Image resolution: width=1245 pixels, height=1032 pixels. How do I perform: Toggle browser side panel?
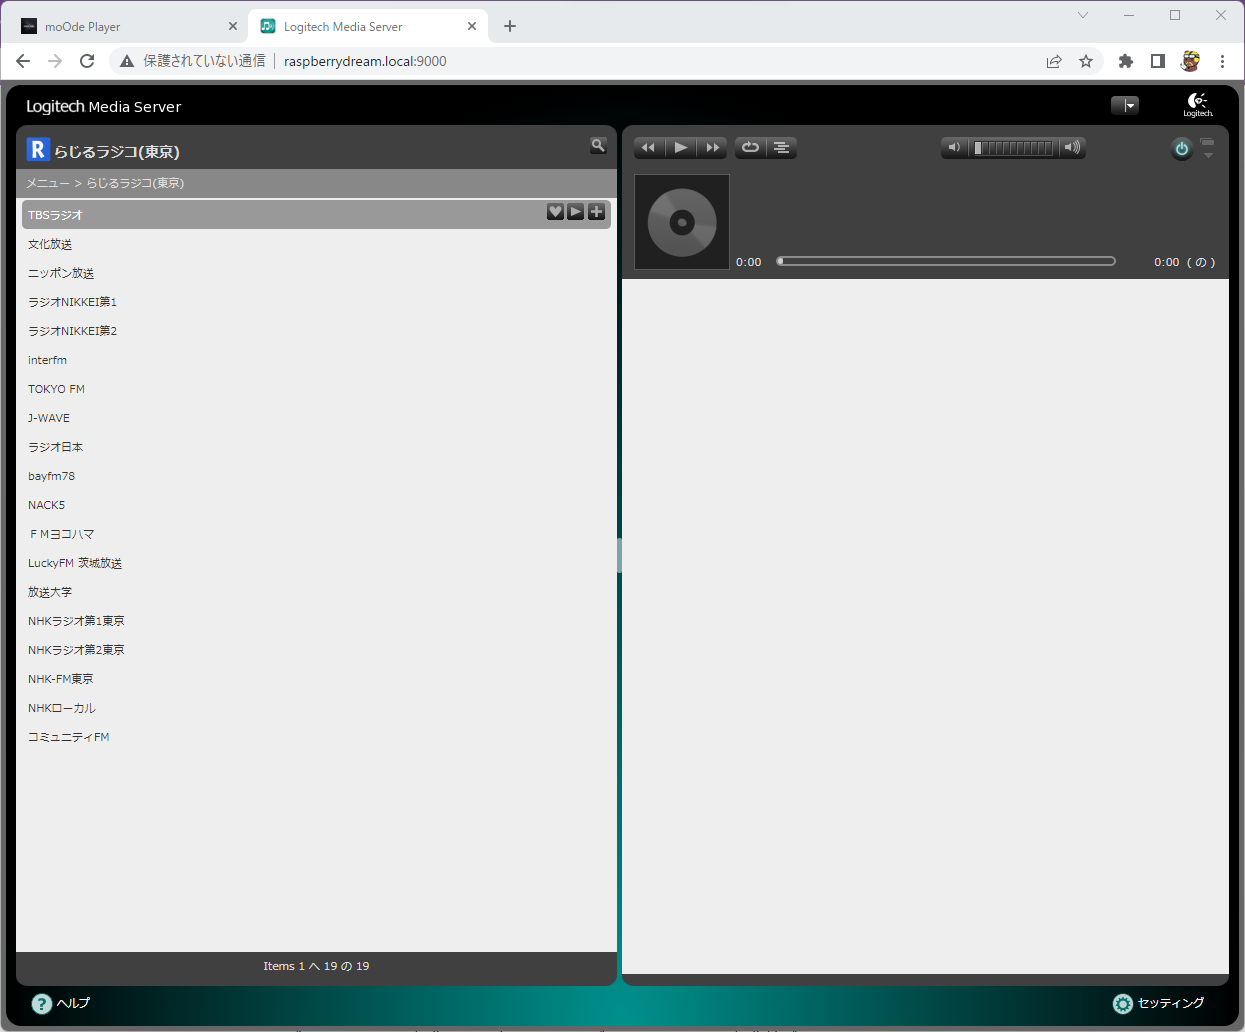(x=1158, y=61)
